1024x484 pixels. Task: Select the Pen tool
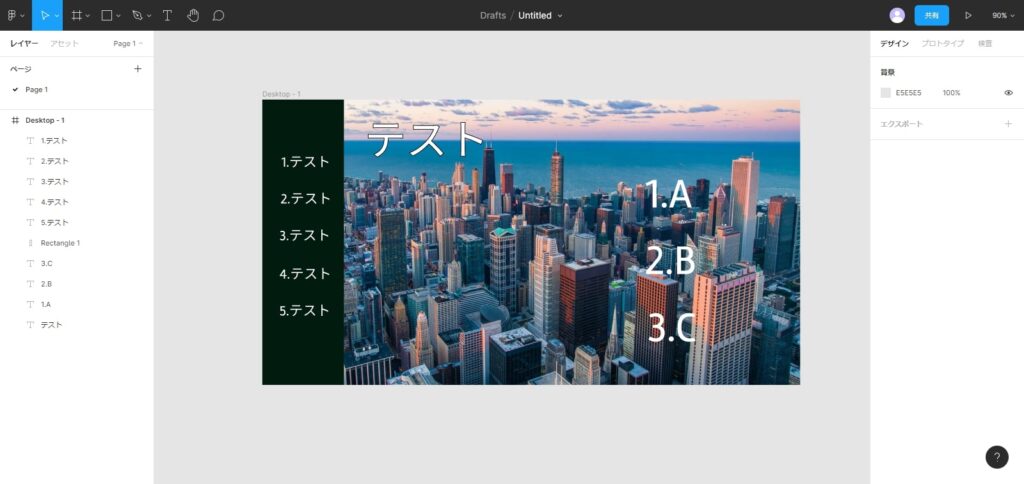coord(137,16)
